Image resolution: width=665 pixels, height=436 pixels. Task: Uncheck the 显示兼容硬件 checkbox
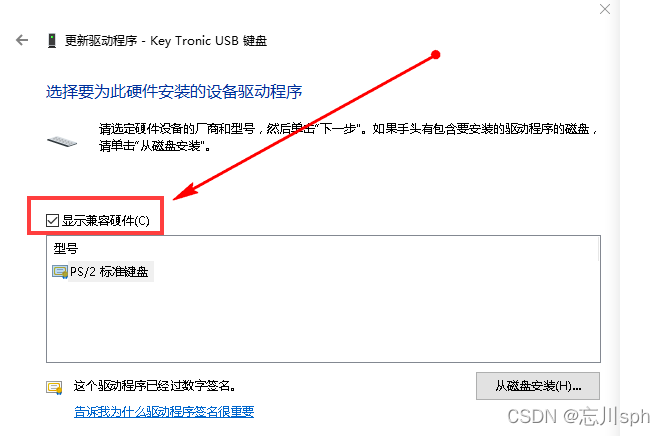click(52, 221)
